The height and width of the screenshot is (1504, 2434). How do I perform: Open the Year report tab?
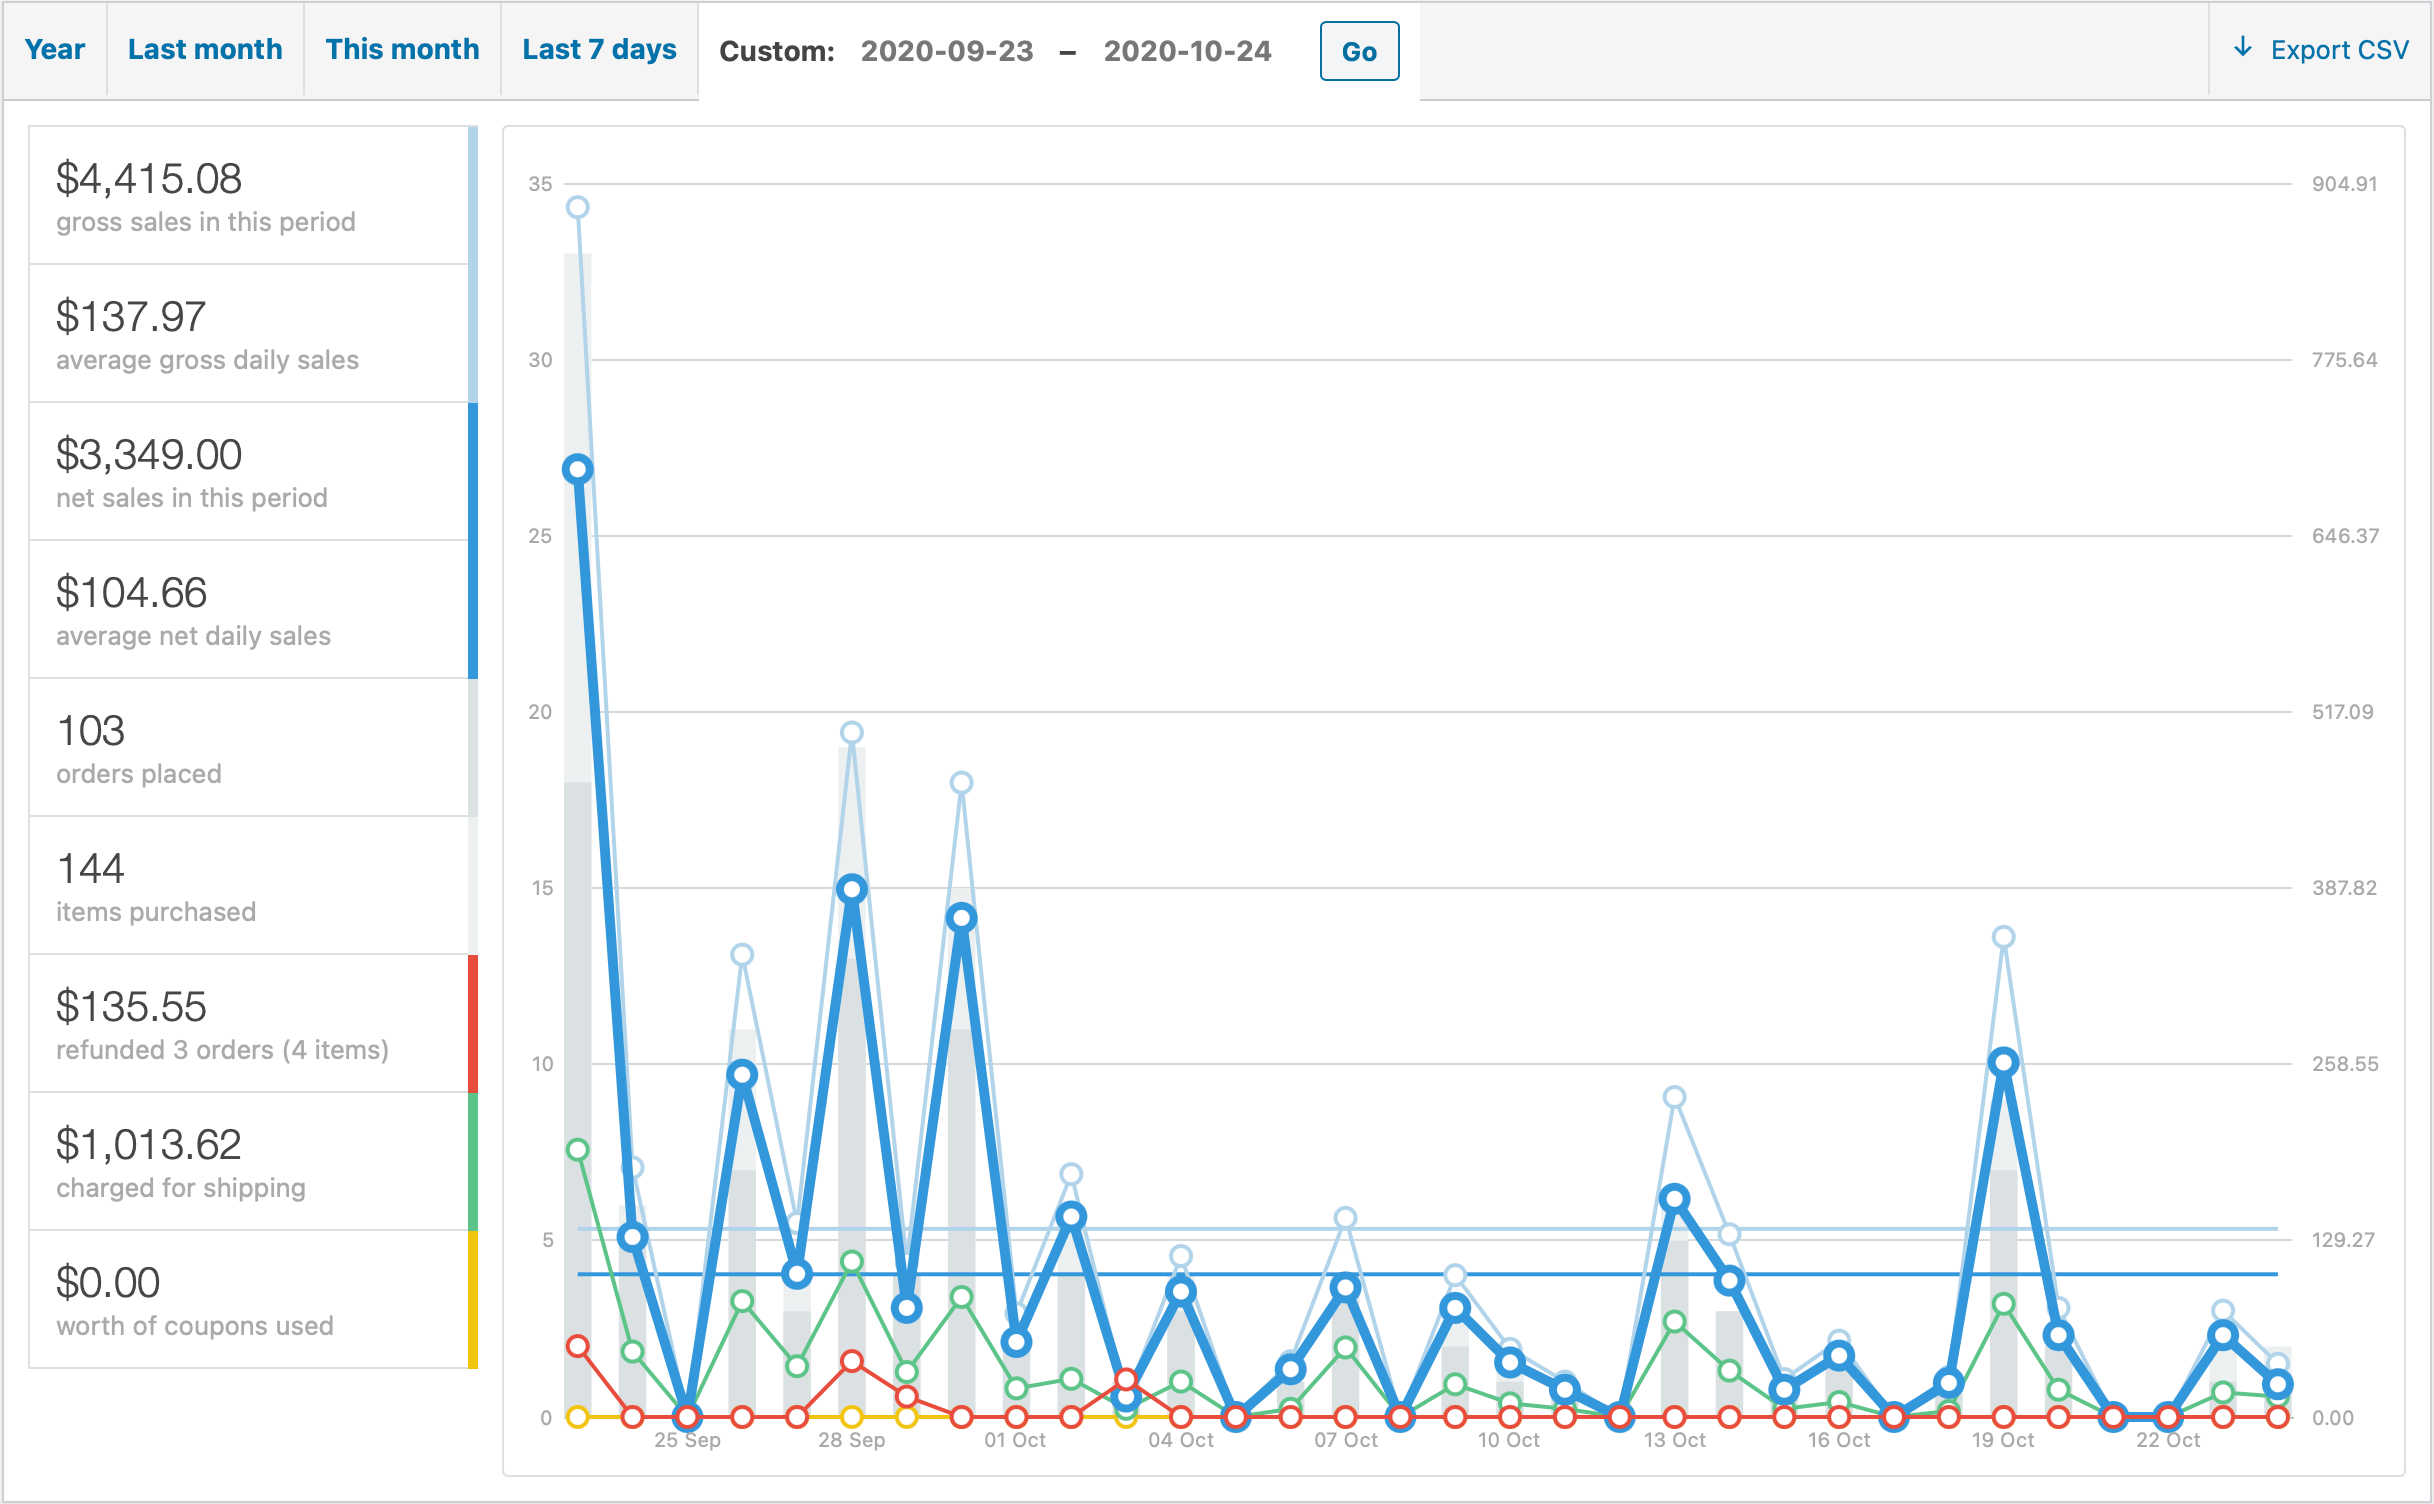55,49
